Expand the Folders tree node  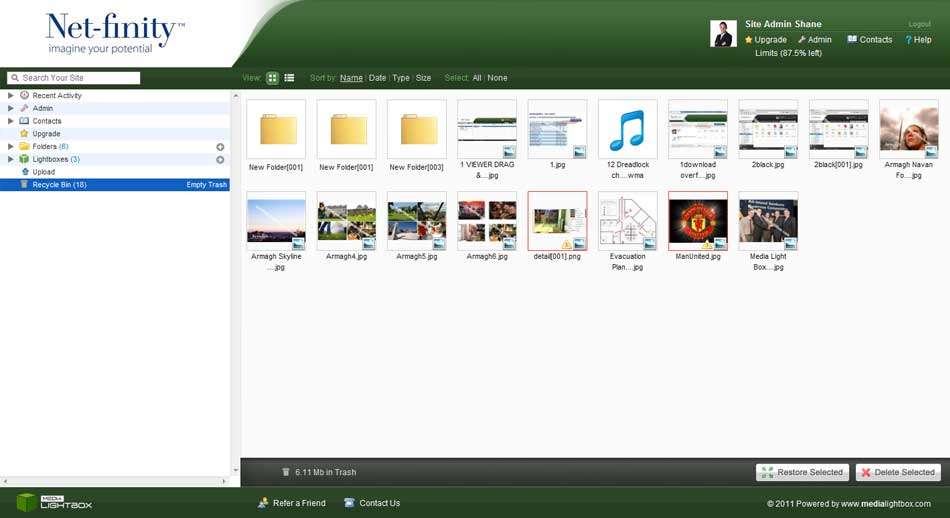pyautogui.click(x=11, y=147)
